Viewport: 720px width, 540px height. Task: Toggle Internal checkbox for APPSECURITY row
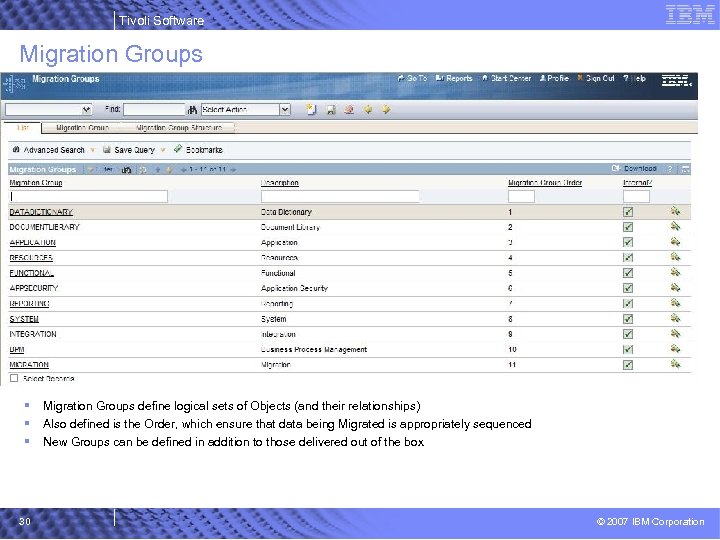[x=628, y=288]
